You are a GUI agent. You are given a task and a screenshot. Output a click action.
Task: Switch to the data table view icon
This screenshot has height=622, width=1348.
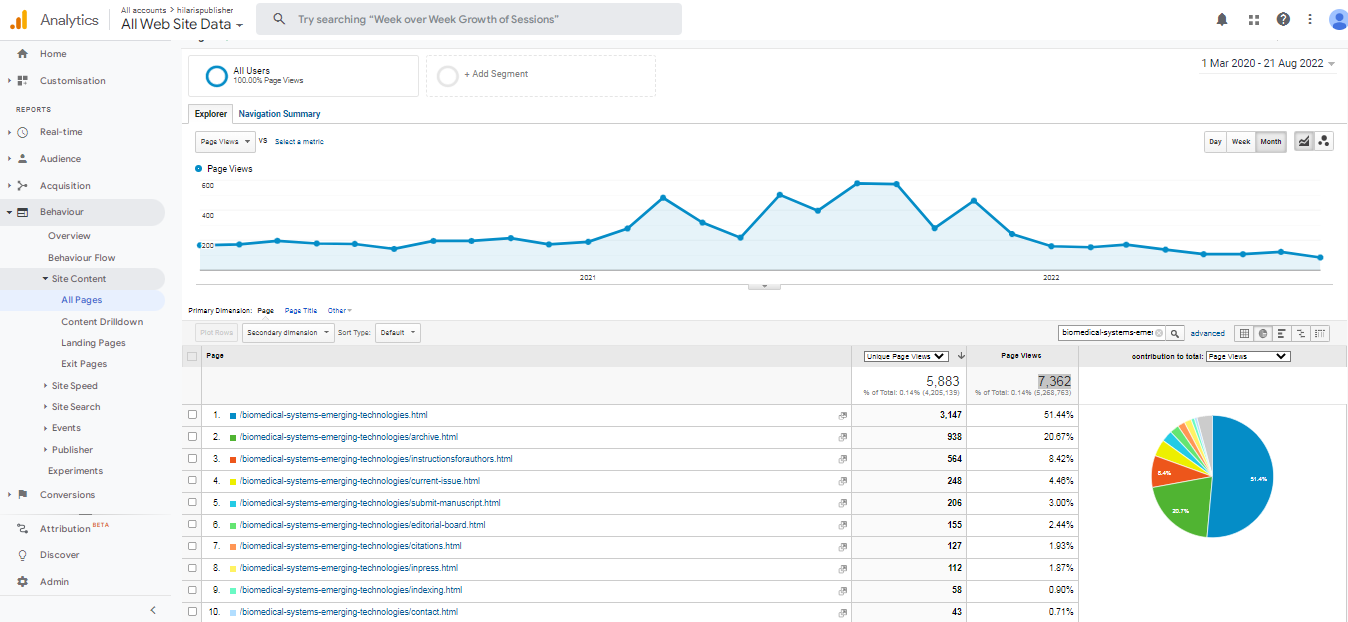coord(1244,333)
